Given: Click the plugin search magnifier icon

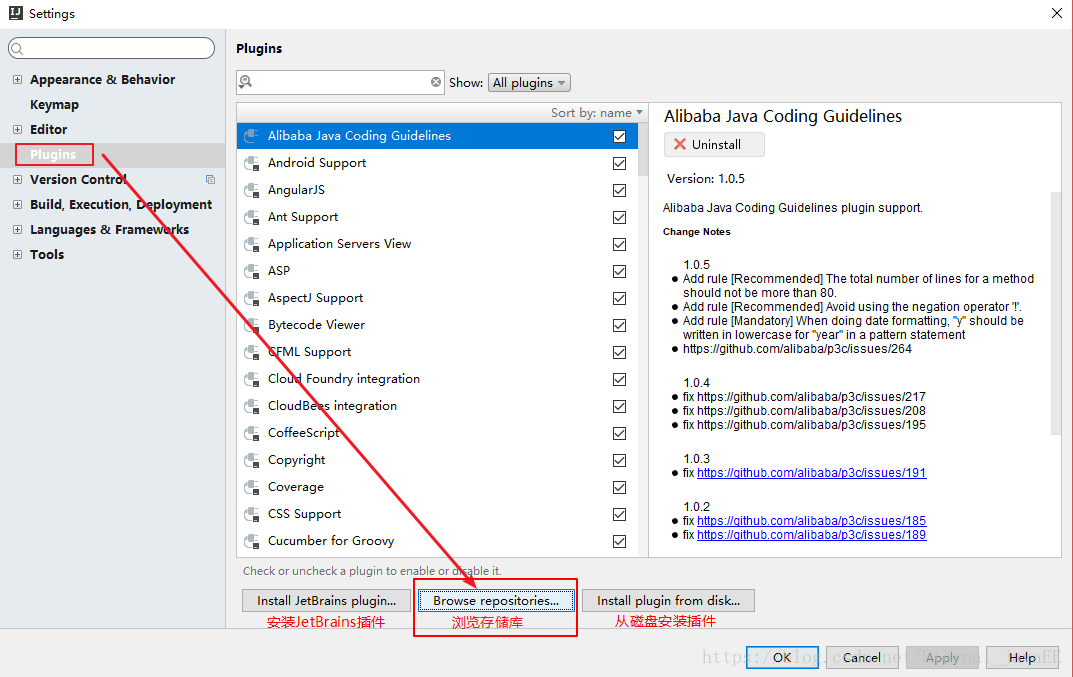Looking at the screenshot, I should tap(246, 82).
